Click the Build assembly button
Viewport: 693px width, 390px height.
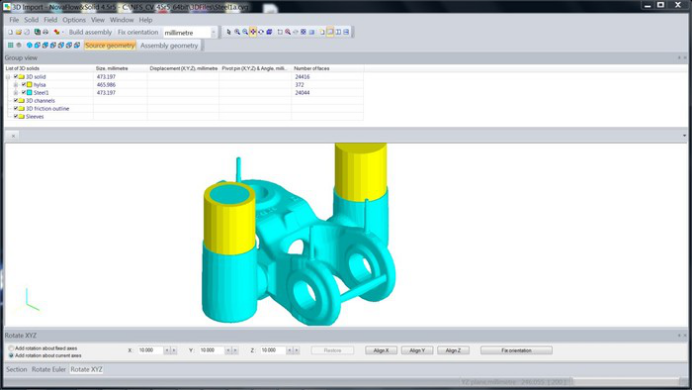pos(90,32)
